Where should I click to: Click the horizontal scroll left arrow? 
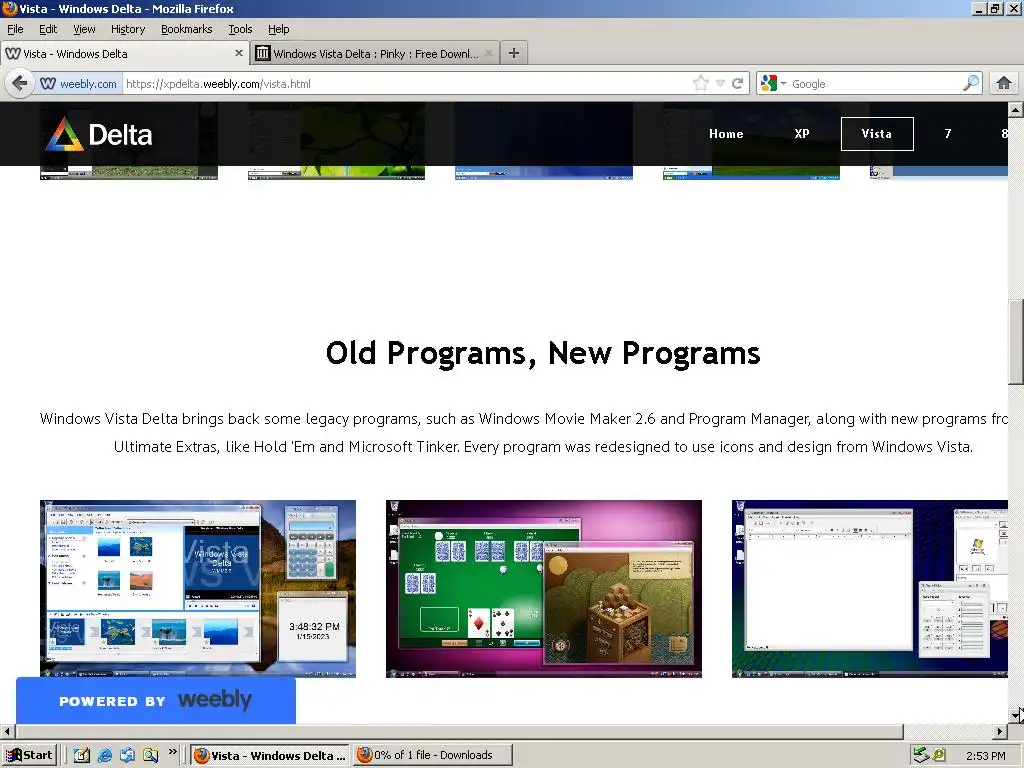click(x=7, y=731)
